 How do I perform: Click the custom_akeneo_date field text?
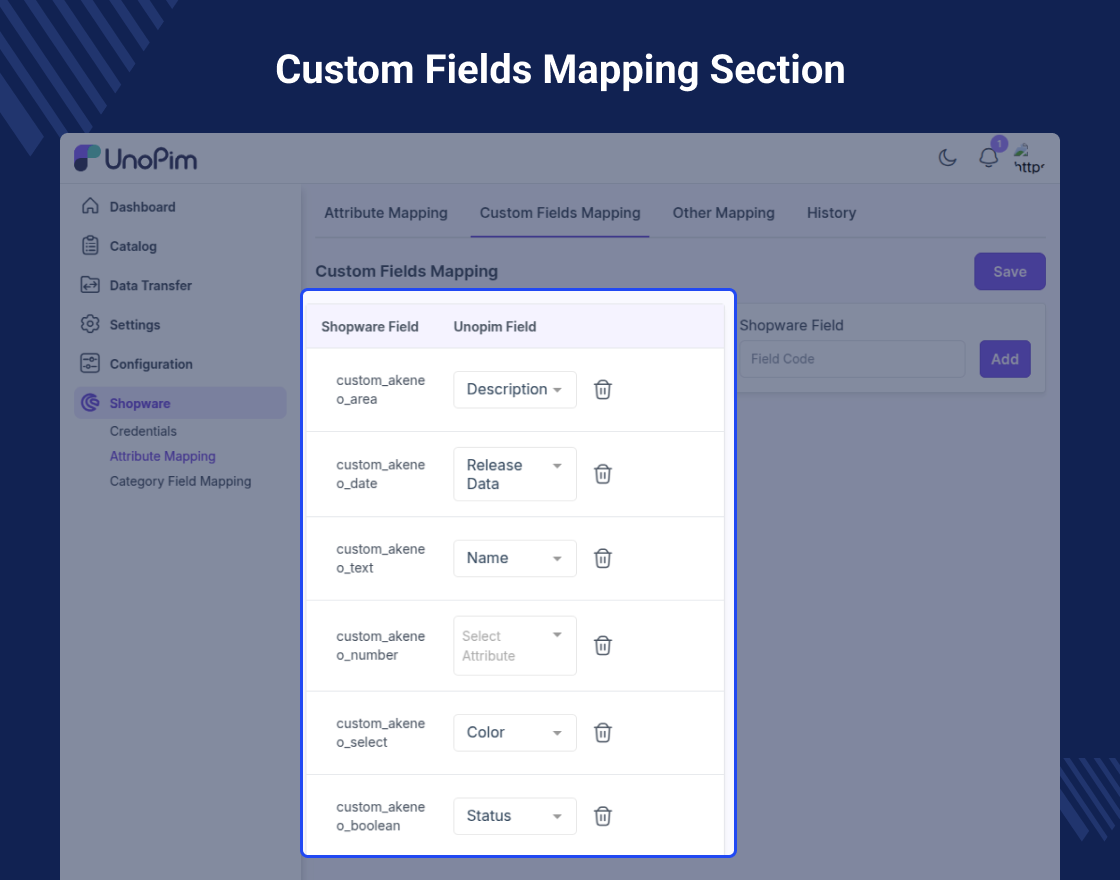380,474
